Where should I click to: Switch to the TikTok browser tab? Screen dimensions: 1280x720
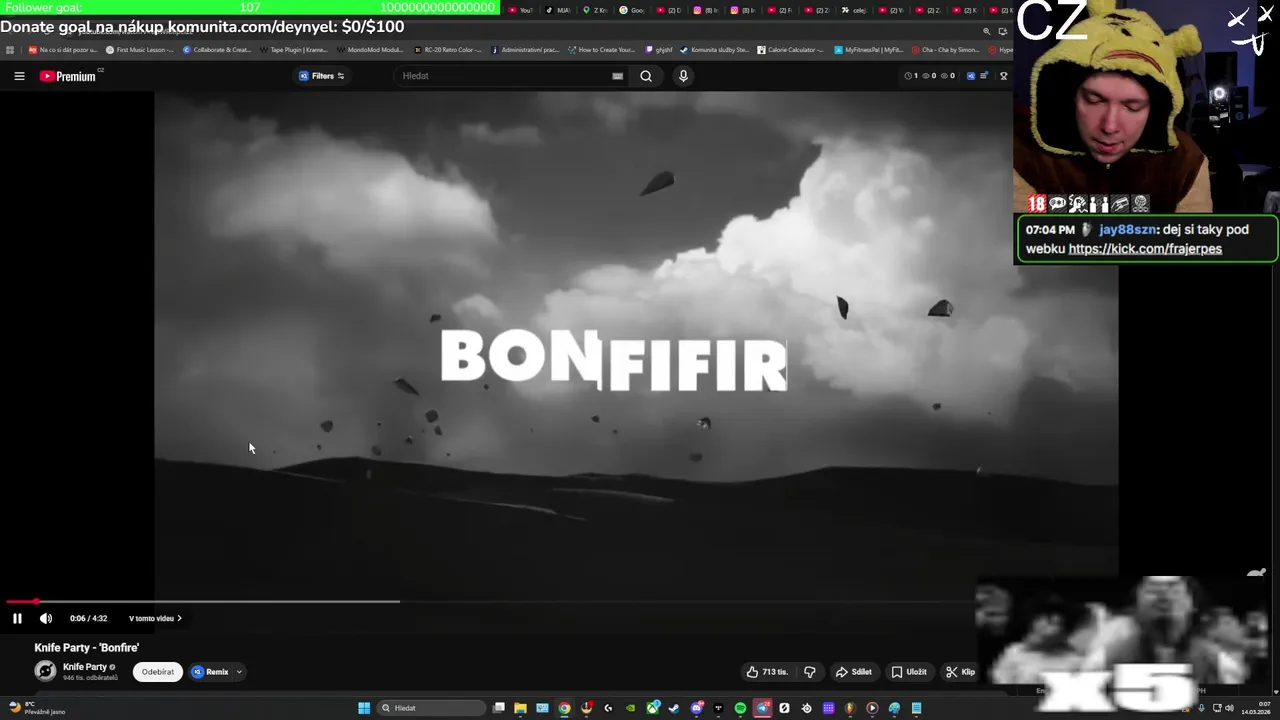click(557, 10)
